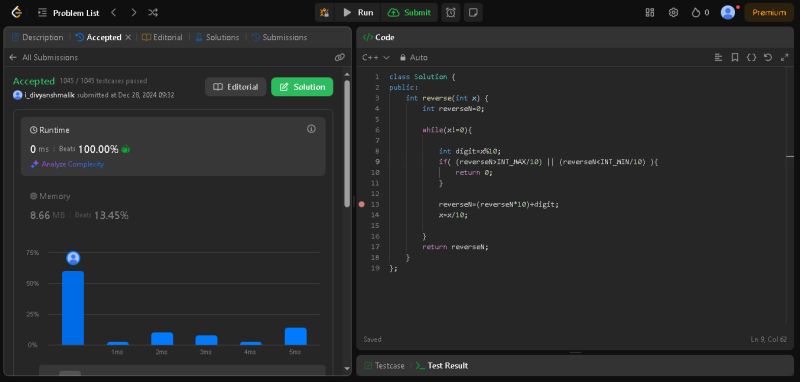The height and width of the screenshot is (382, 800).
Task: Click Analyze Complexity link
Action: coord(67,164)
